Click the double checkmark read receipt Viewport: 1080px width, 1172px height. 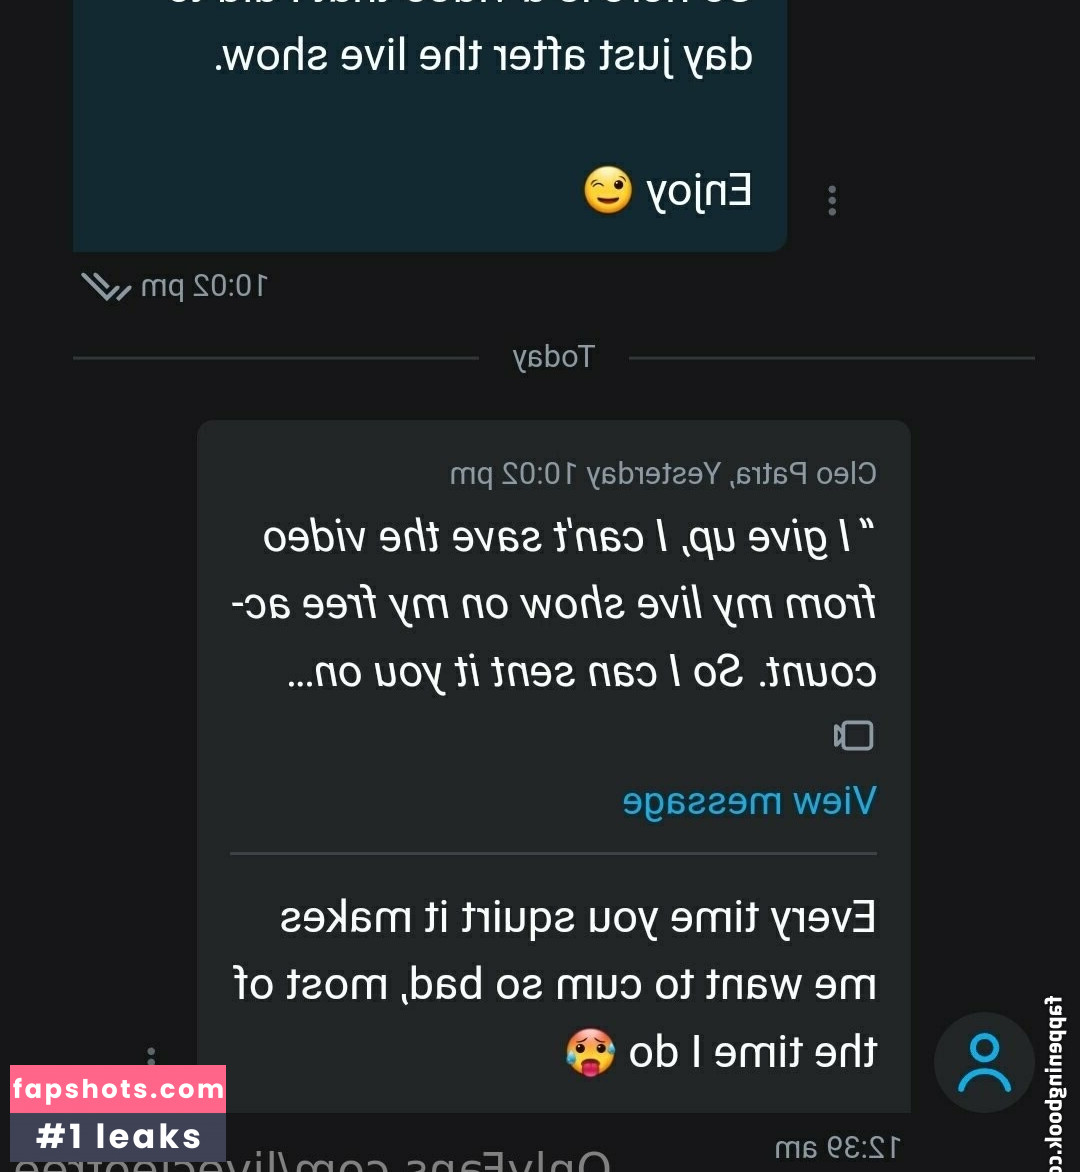click(x=106, y=286)
